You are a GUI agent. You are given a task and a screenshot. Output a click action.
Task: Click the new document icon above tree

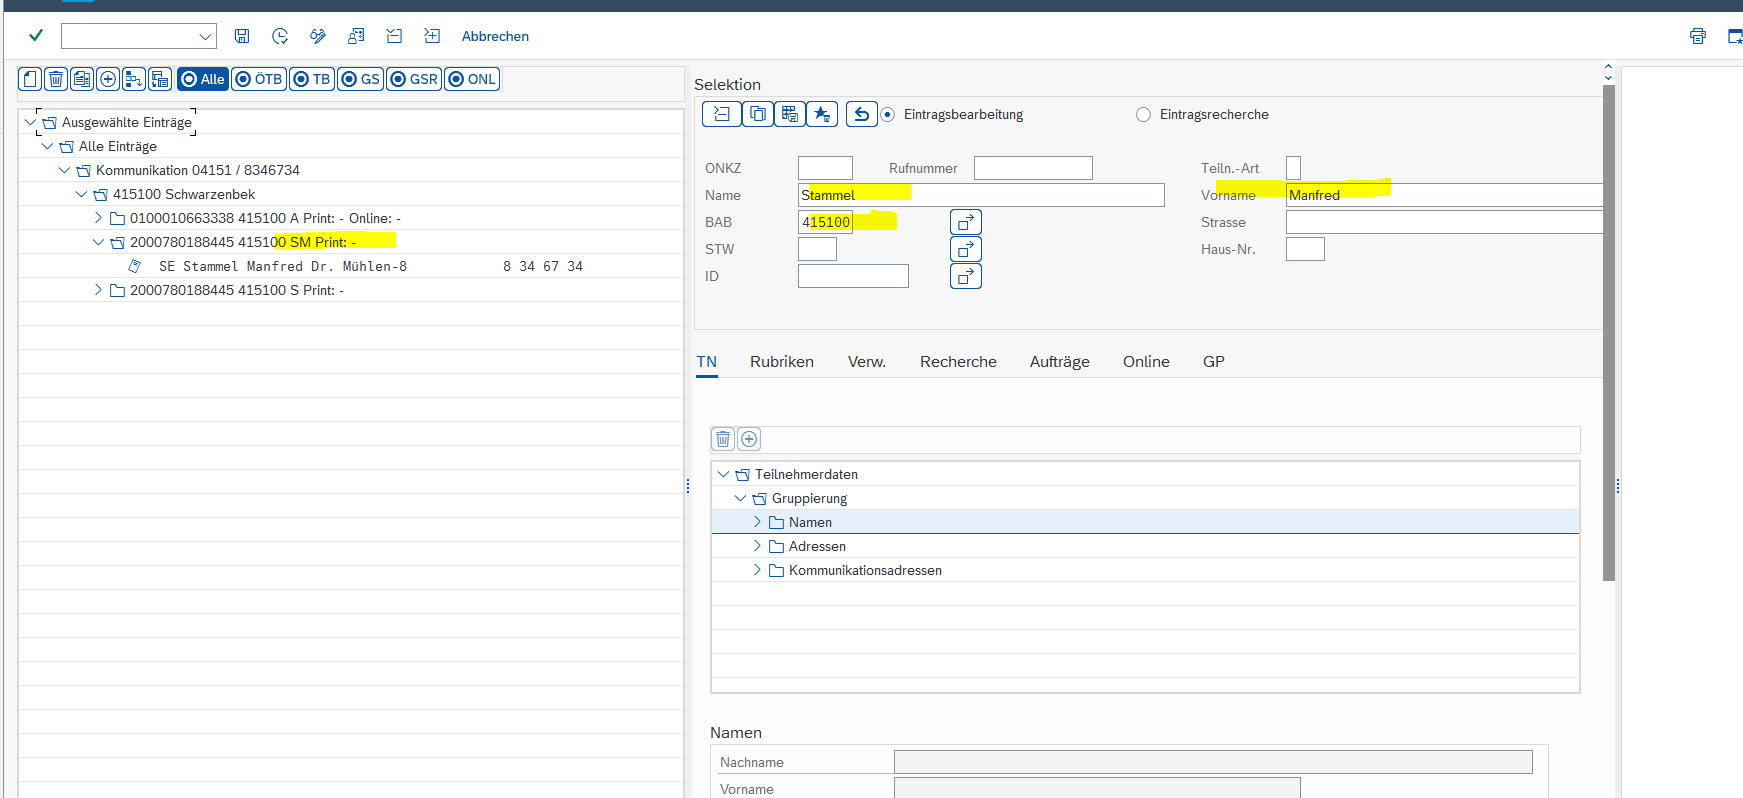[30, 79]
